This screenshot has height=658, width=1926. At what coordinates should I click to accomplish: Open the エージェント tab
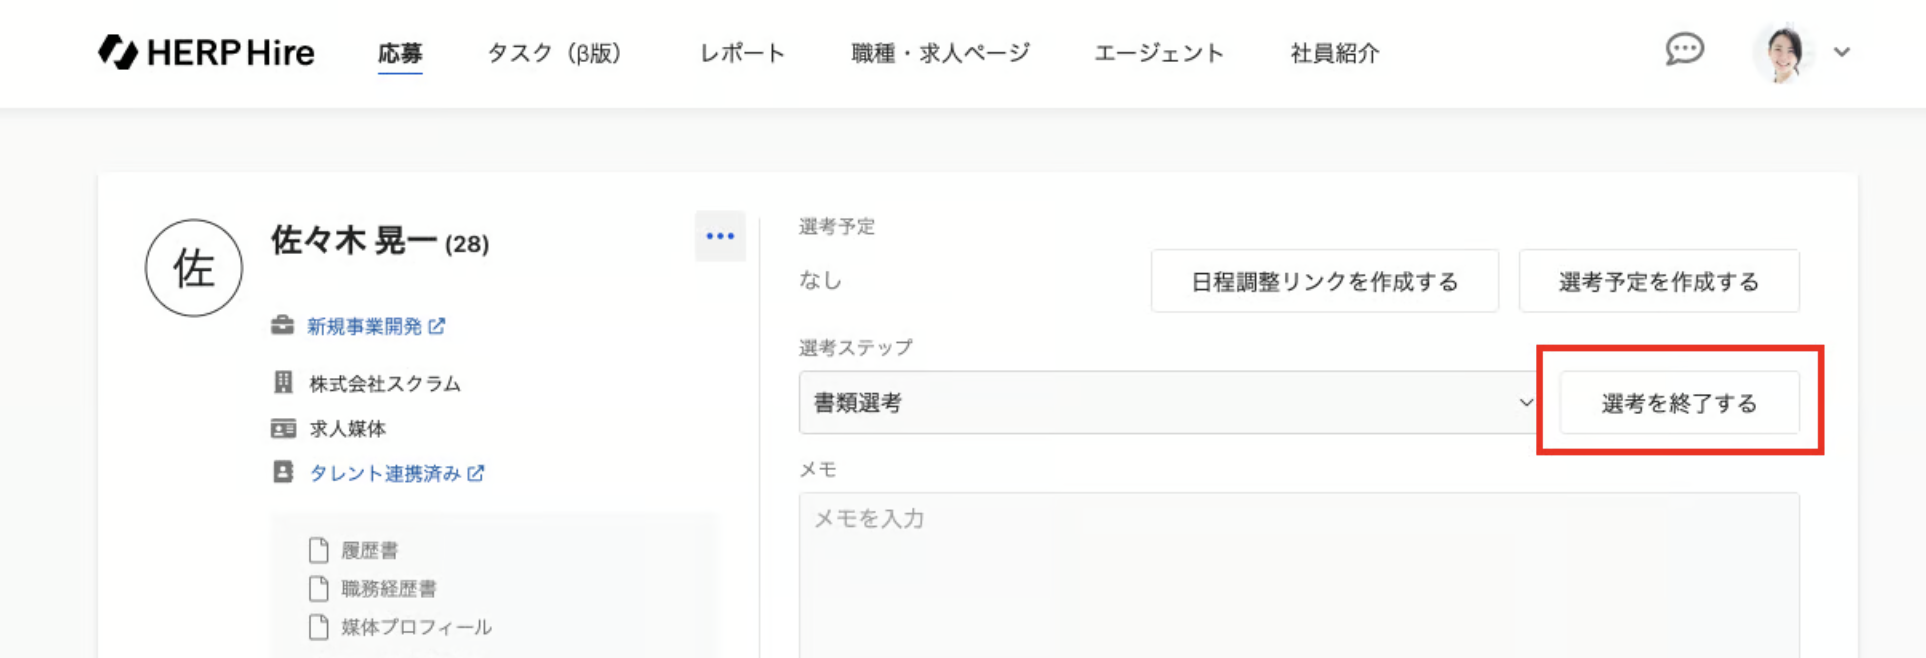[x=1159, y=53]
